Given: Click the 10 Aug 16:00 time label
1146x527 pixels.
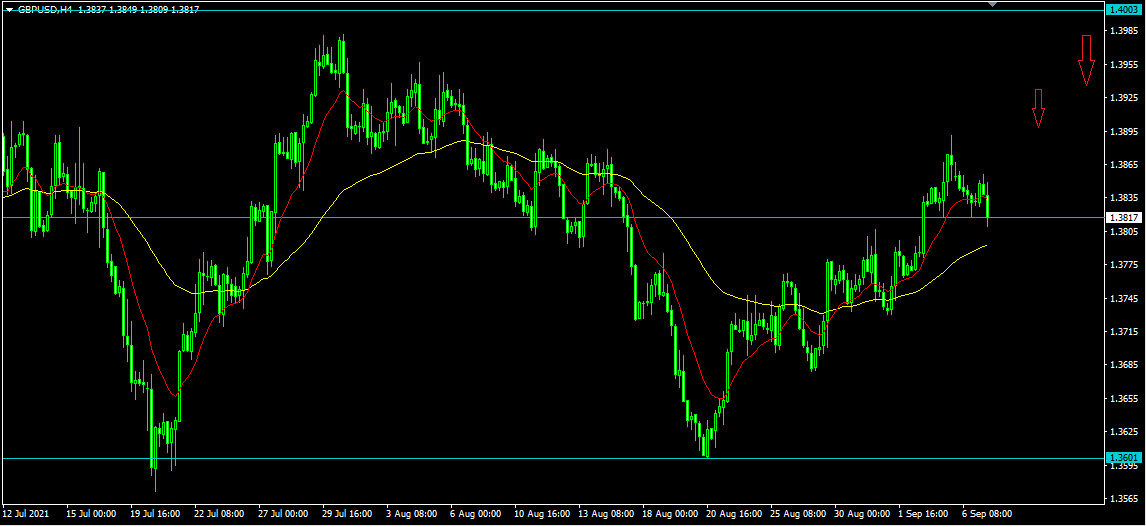Looking at the screenshot, I should 542,515.
